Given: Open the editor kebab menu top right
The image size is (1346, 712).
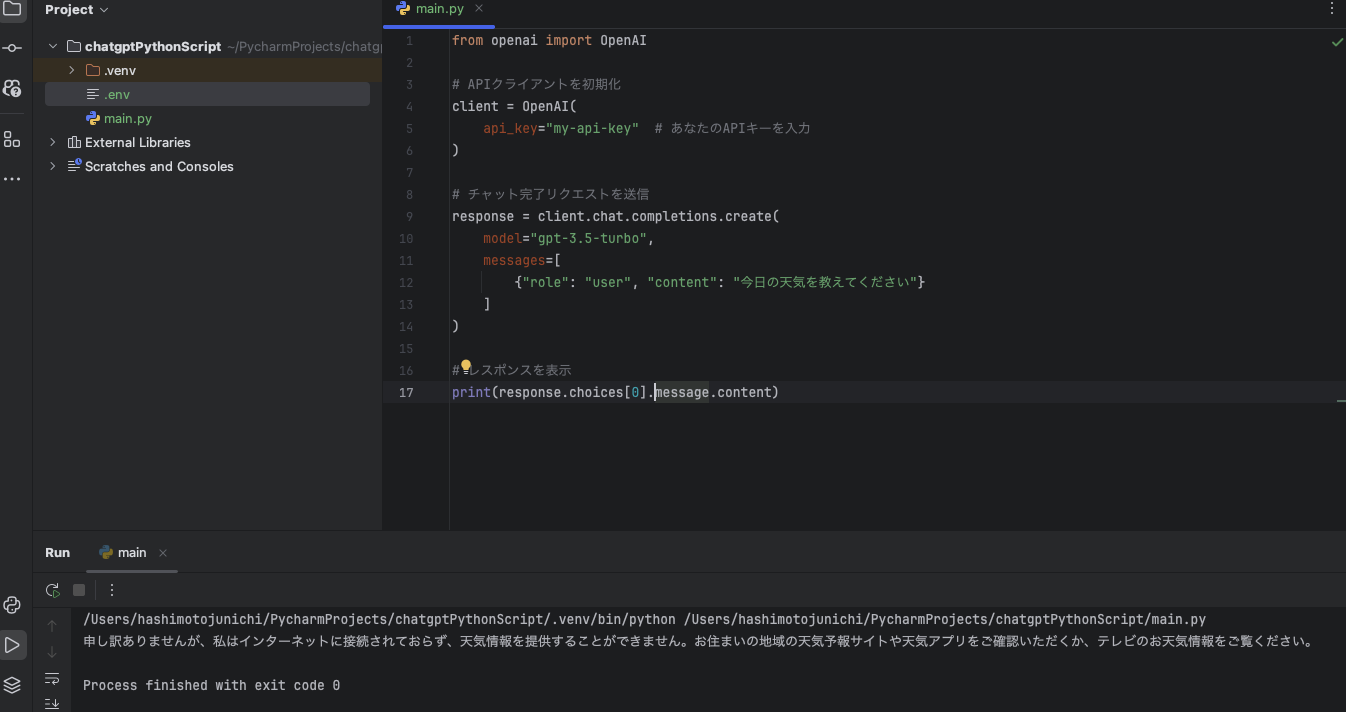Looking at the screenshot, I should pos(1331,8).
